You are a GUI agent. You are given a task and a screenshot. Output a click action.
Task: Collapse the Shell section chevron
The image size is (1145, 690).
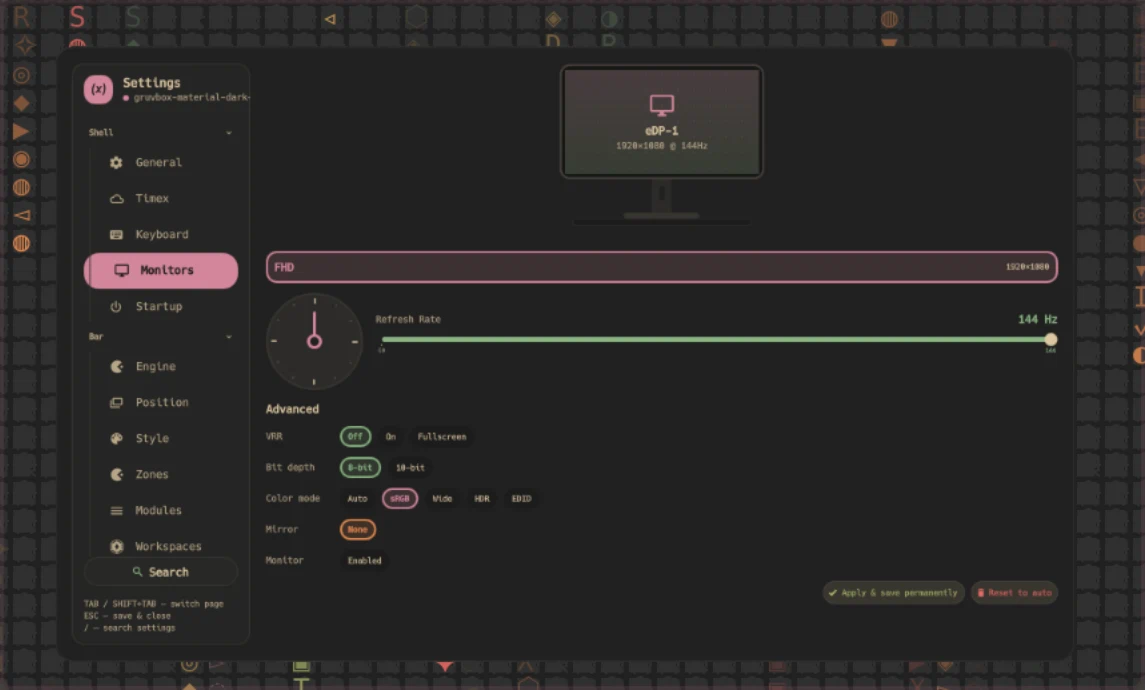coord(229,133)
